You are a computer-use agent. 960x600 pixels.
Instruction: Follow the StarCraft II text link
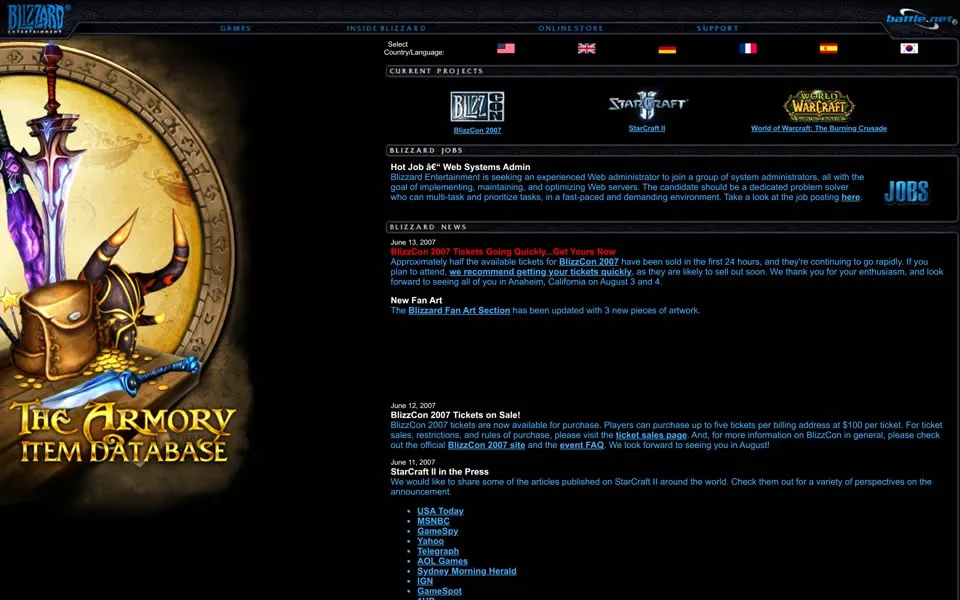pos(647,129)
